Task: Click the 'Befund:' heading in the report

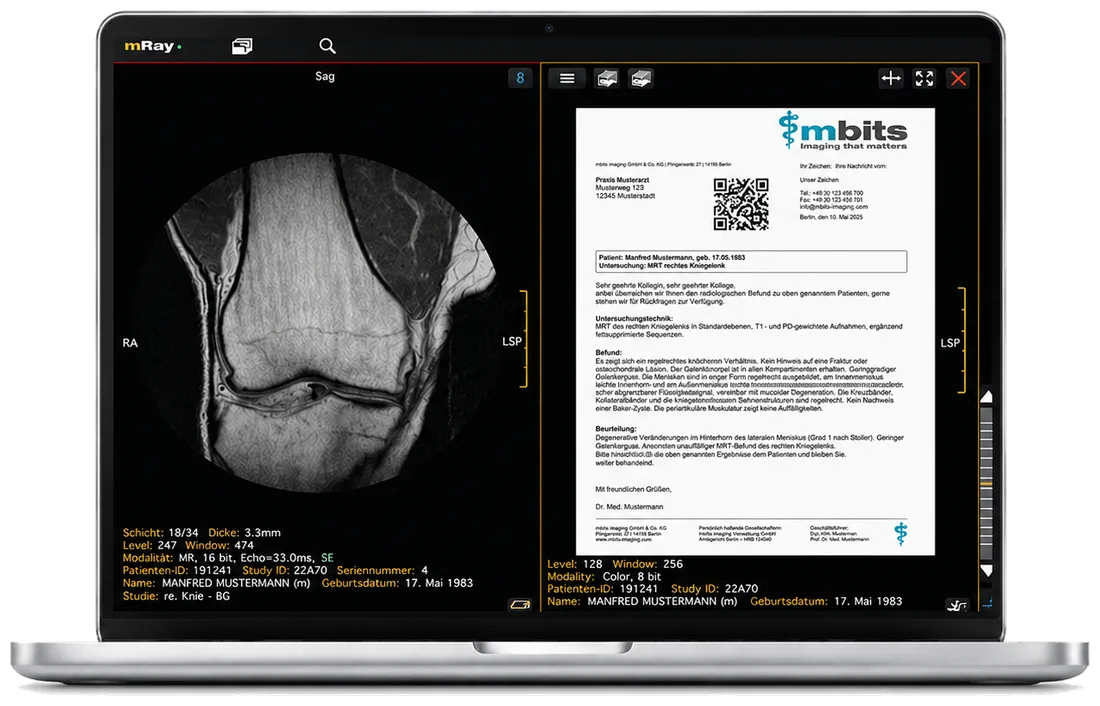Action: (609, 353)
